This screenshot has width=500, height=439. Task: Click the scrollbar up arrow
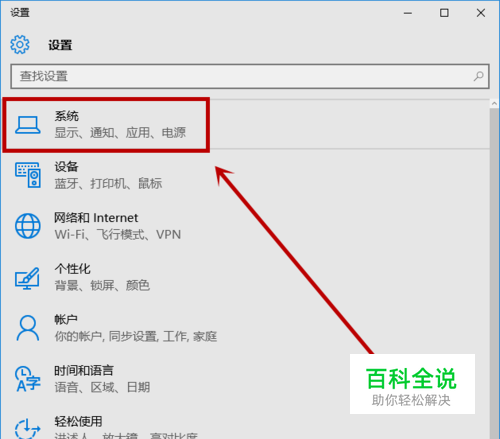[x=494, y=104]
